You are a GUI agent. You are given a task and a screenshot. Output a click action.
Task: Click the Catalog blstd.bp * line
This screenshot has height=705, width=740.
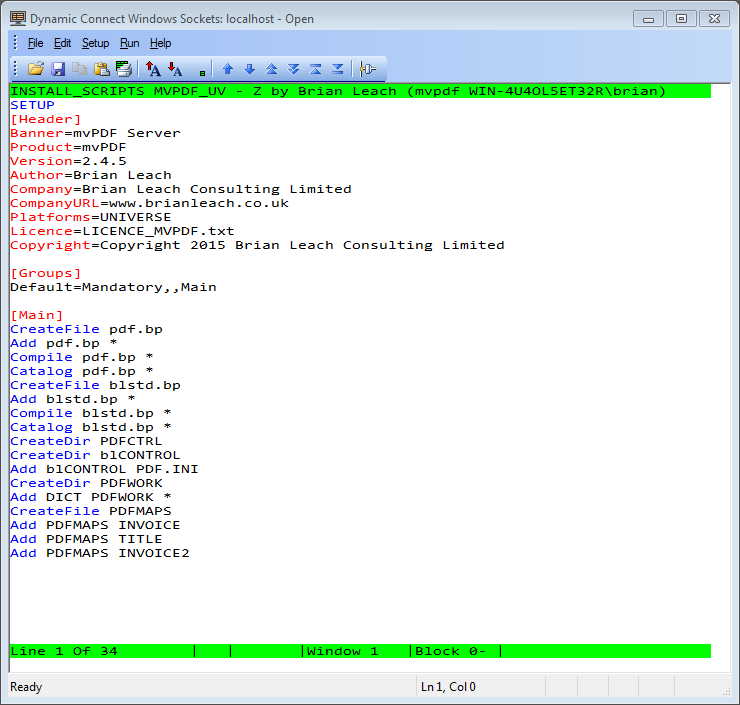point(91,427)
